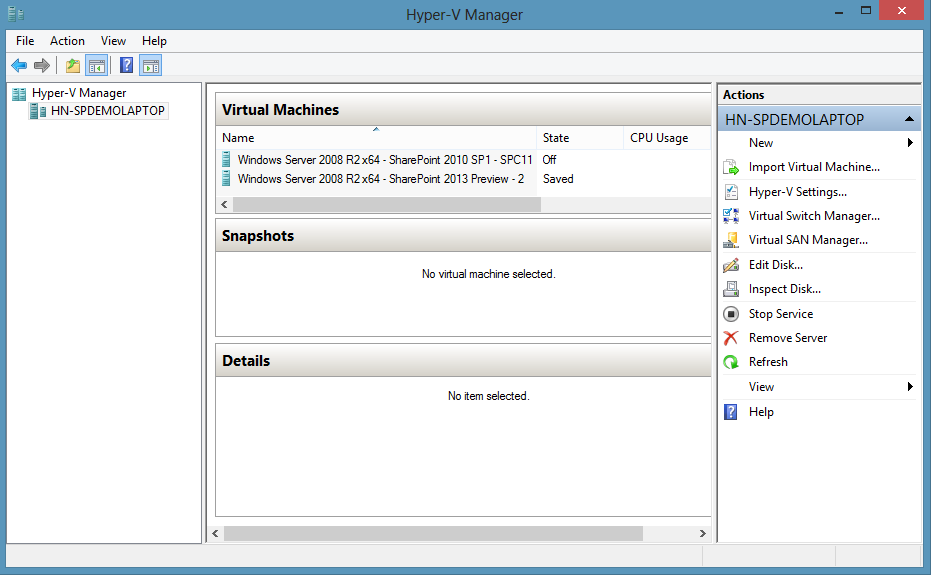The image size is (931, 575).
Task: Select HN-SPDEMOLAPTOP tree node
Action: pyautogui.click(x=107, y=111)
